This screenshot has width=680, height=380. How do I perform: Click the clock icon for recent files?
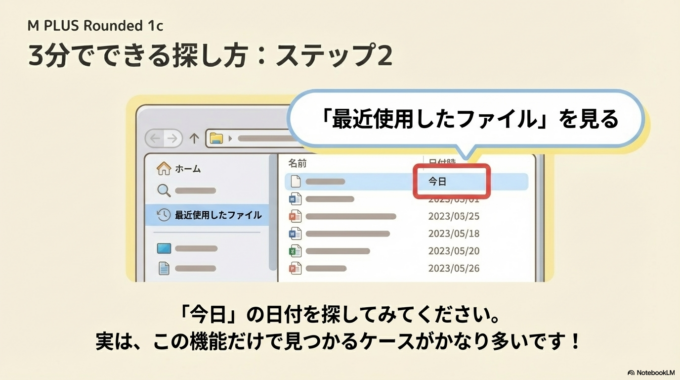point(163,215)
